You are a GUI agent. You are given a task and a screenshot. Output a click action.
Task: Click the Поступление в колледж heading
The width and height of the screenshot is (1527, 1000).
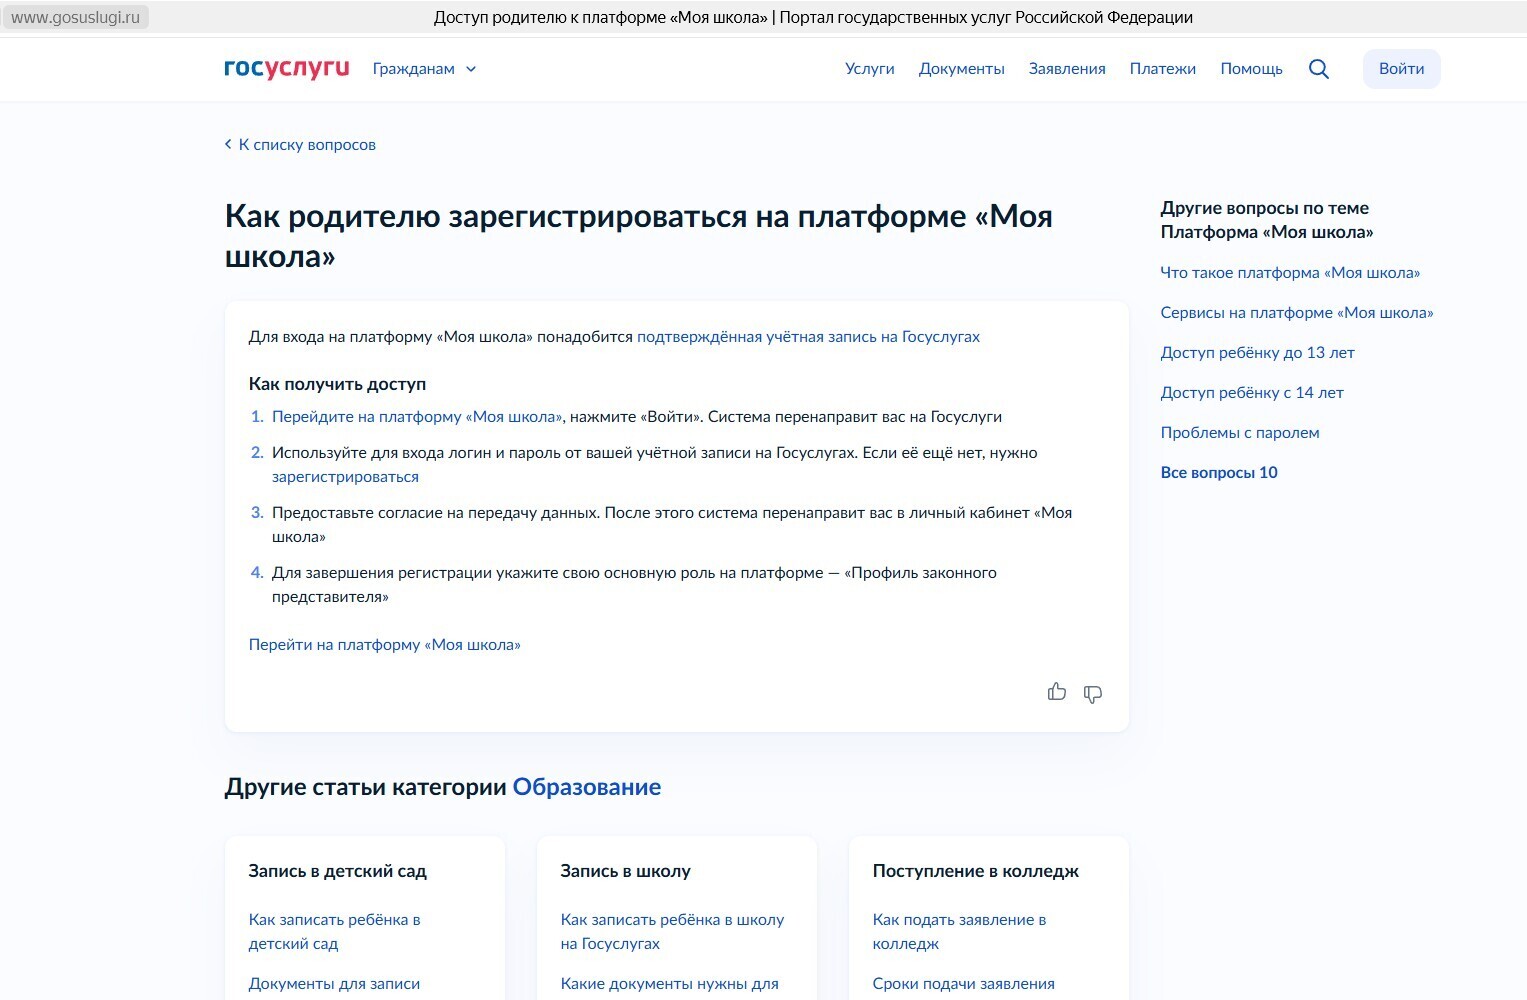pyautogui.click(x=975, y=871)
